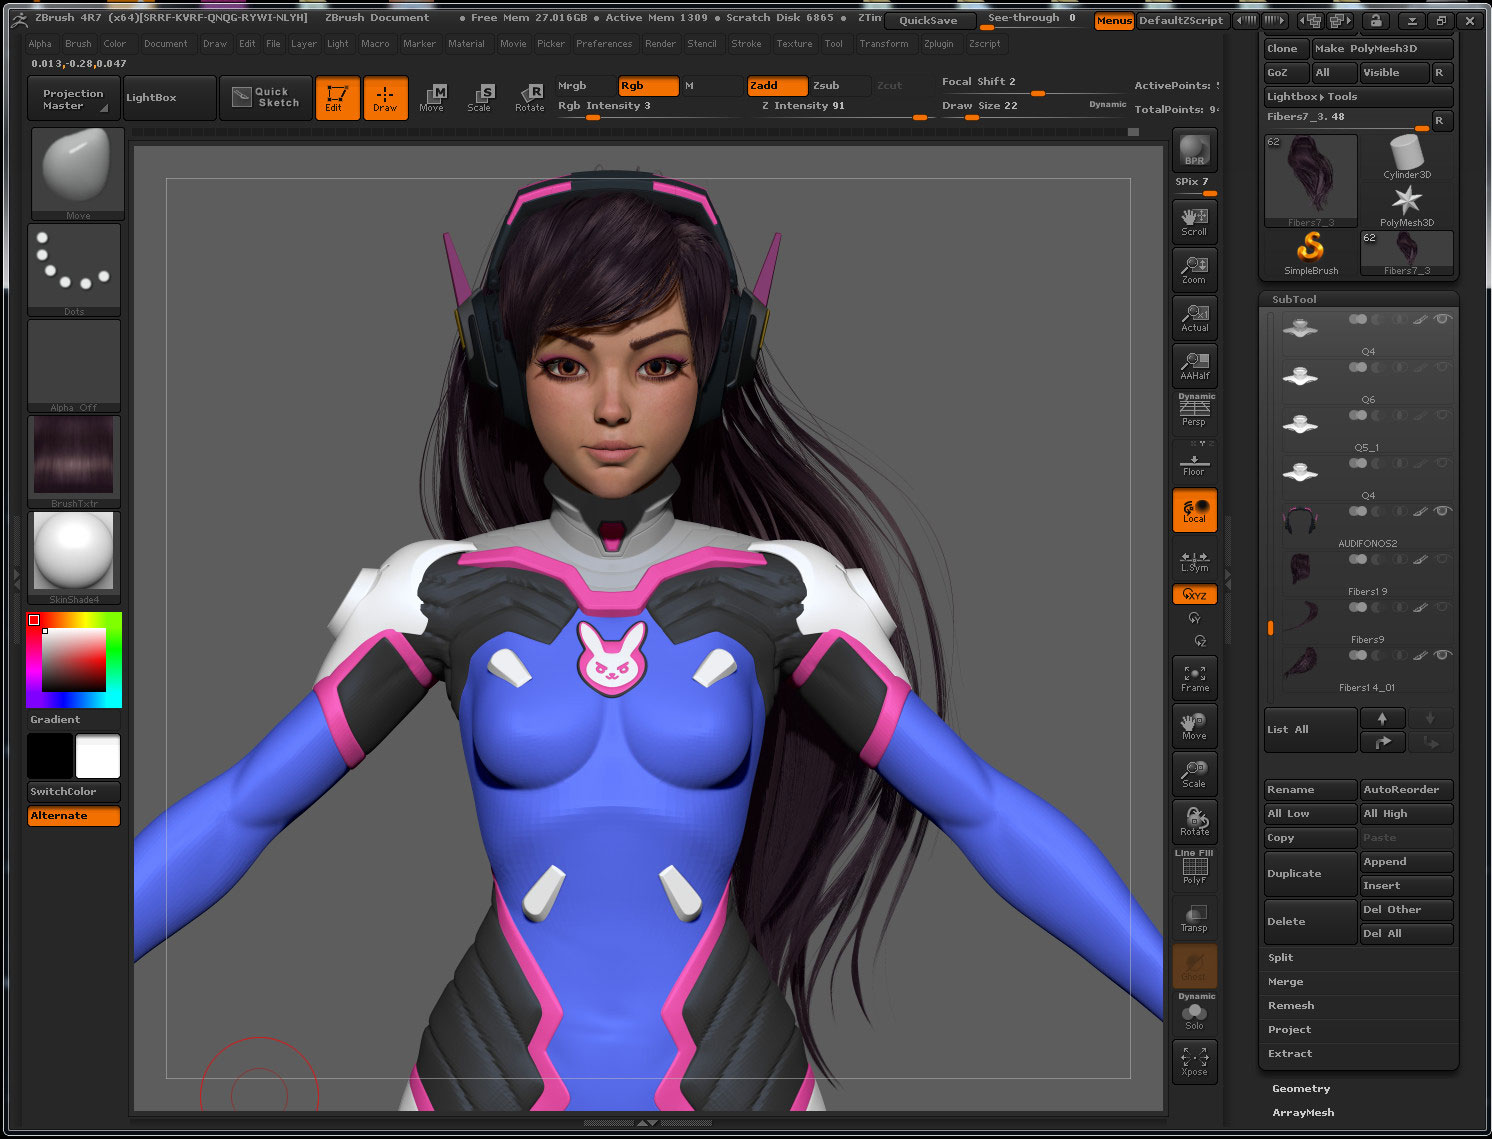Click the right-shelf Move view icon
Screen dimensions: 1492x1139
pos(1194,726)
